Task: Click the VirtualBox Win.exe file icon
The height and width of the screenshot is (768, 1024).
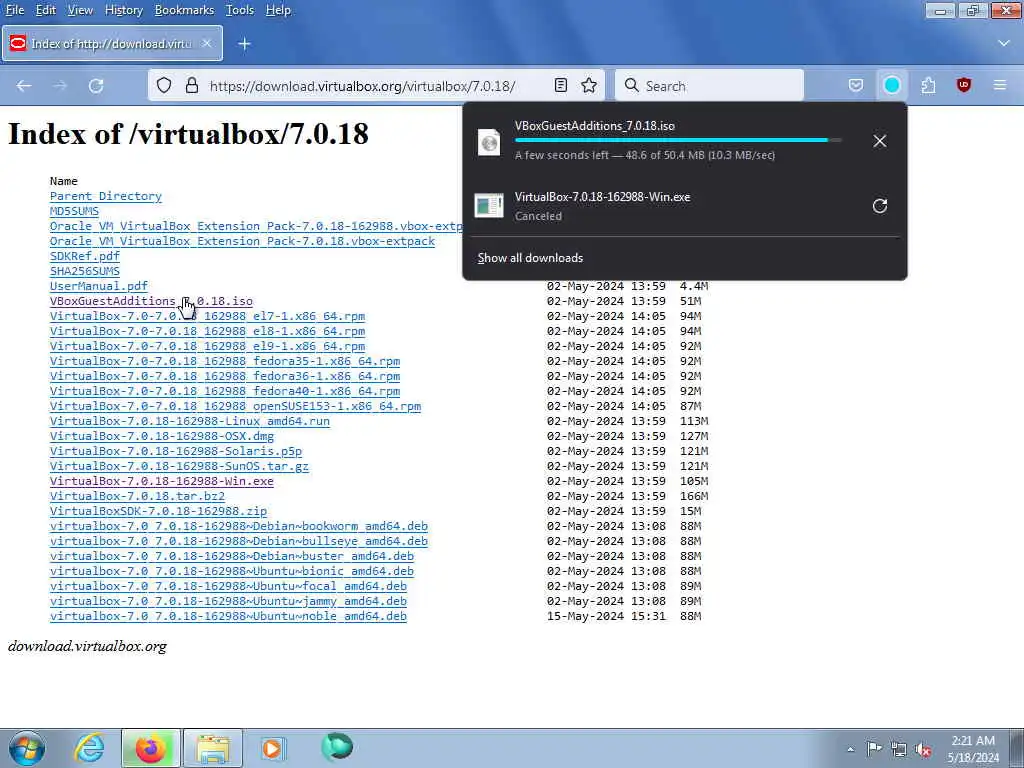Action: point(489,206)
